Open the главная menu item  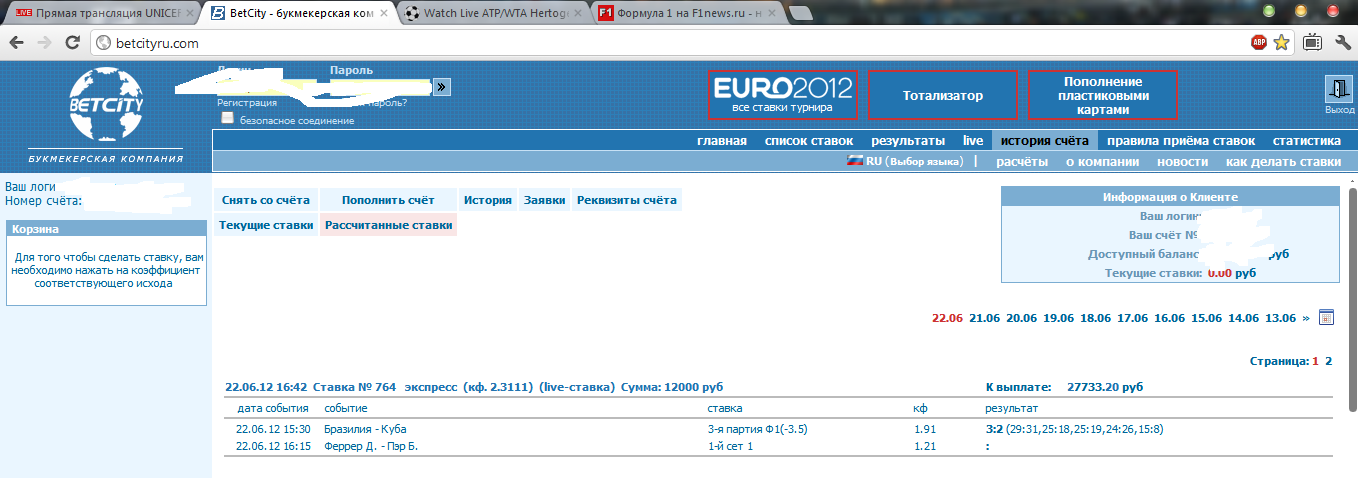[722, 141]
